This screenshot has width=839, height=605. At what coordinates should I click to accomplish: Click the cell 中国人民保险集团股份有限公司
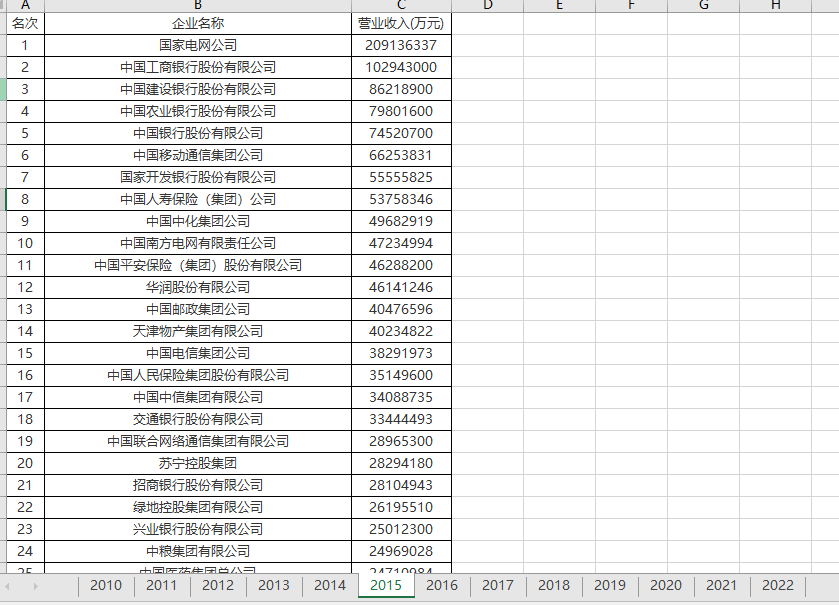click(x=198, y=375)
